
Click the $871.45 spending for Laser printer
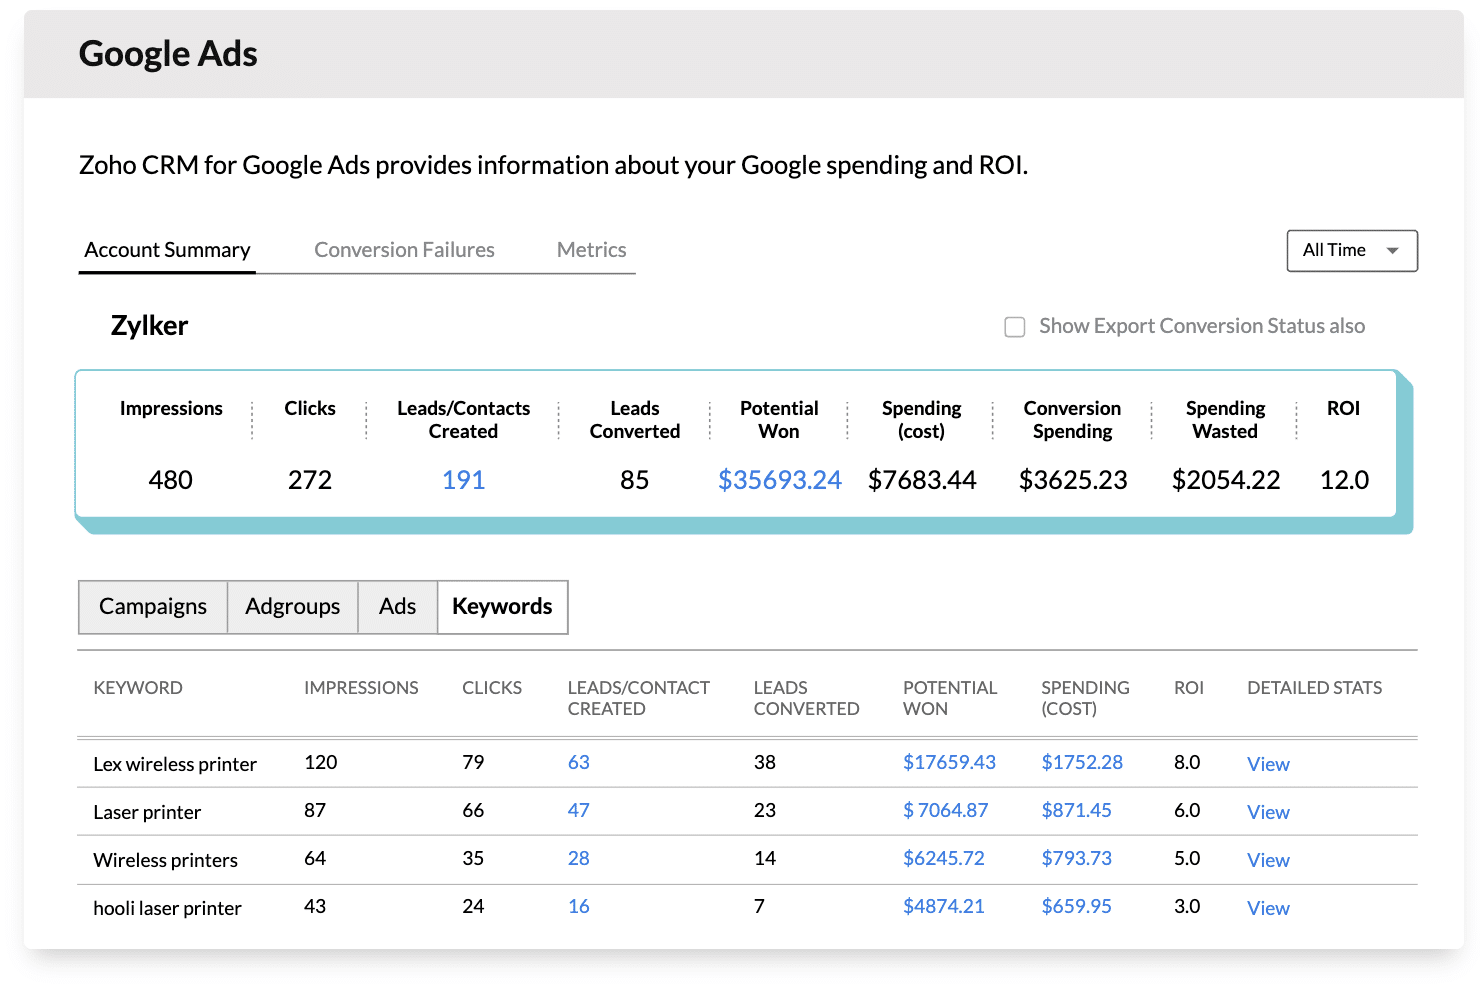[x=1076, y=810]
